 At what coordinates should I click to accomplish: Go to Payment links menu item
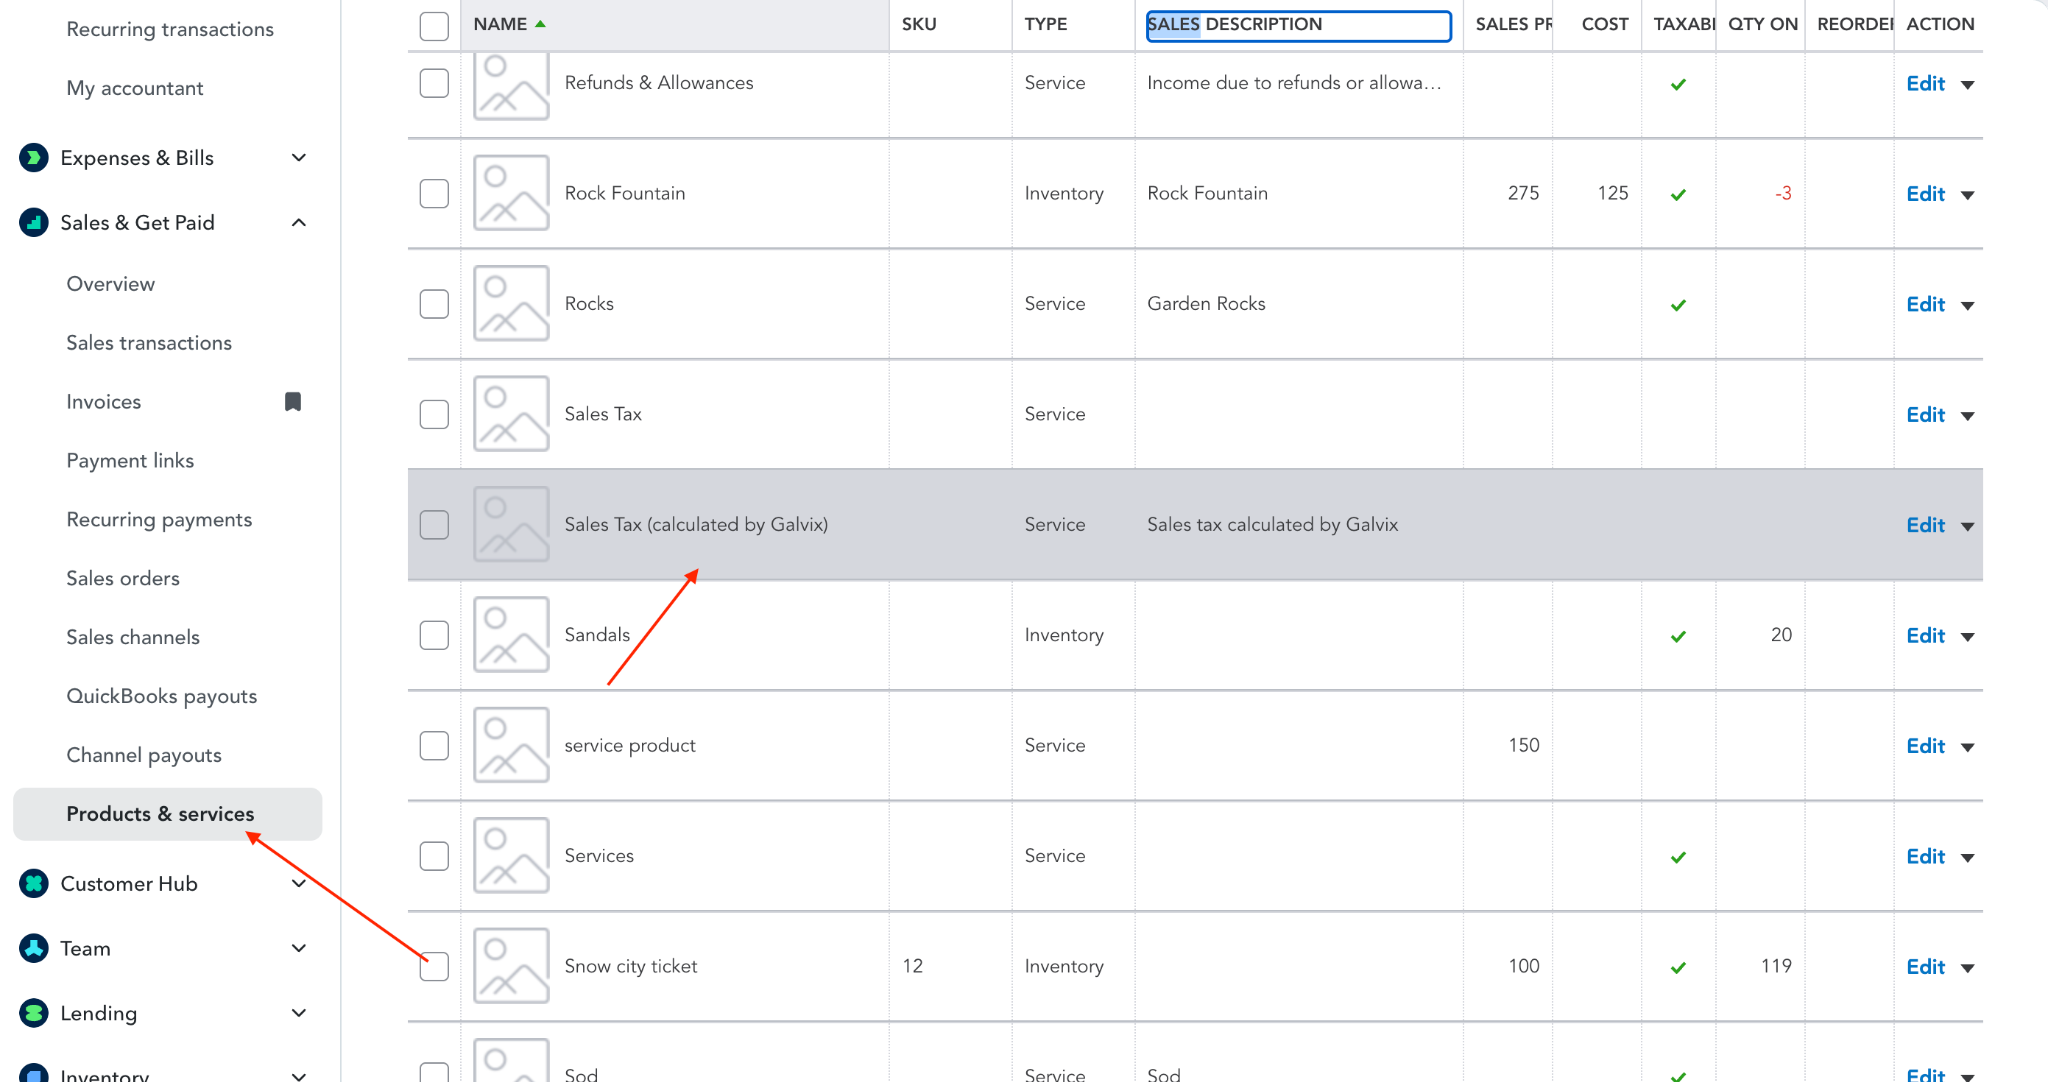130,461
